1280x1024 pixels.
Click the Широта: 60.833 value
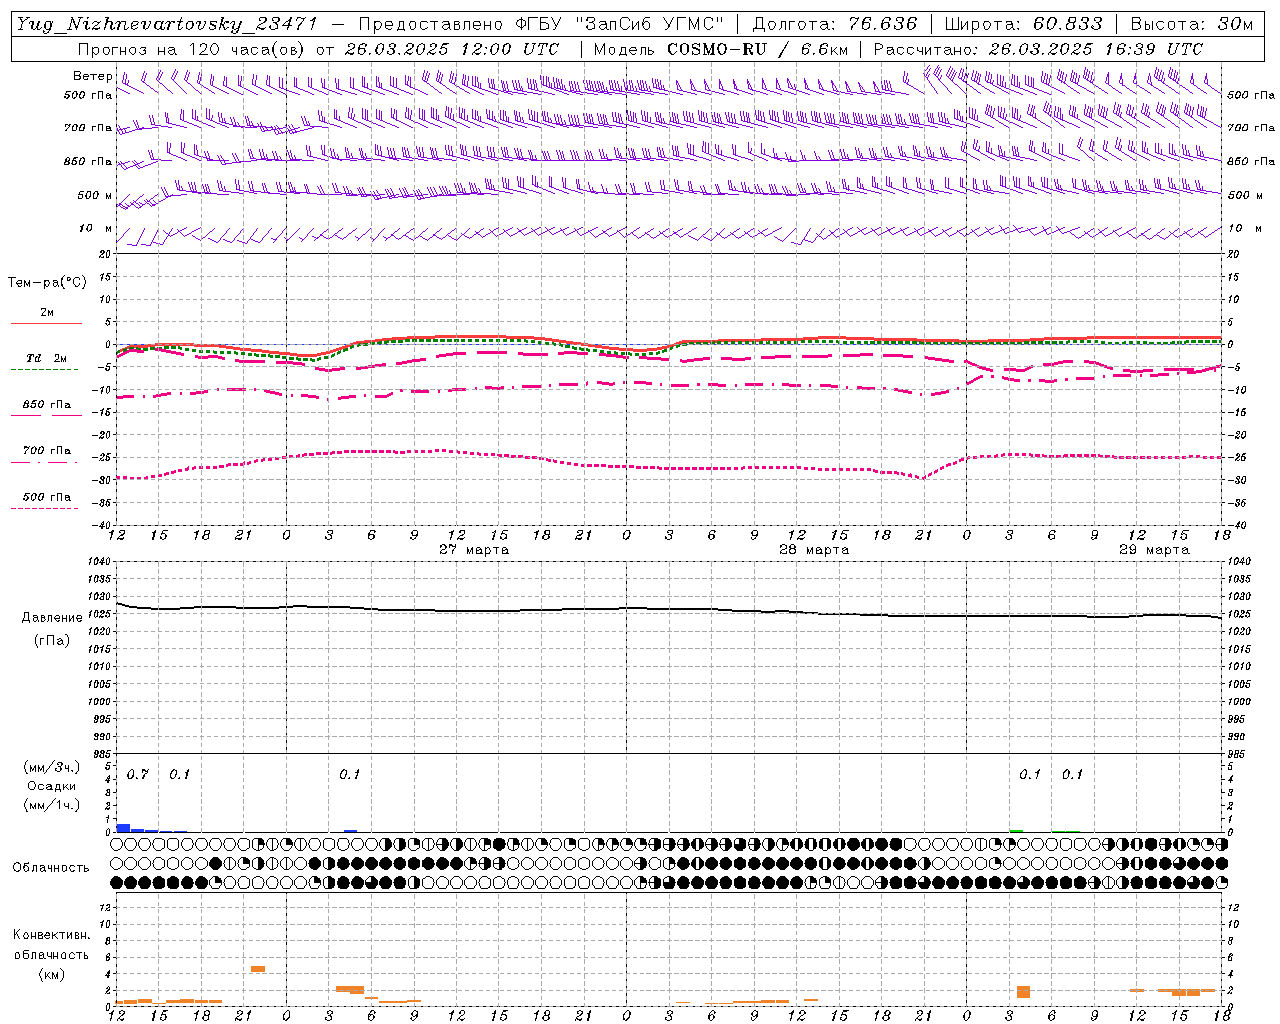point(1023,24)
